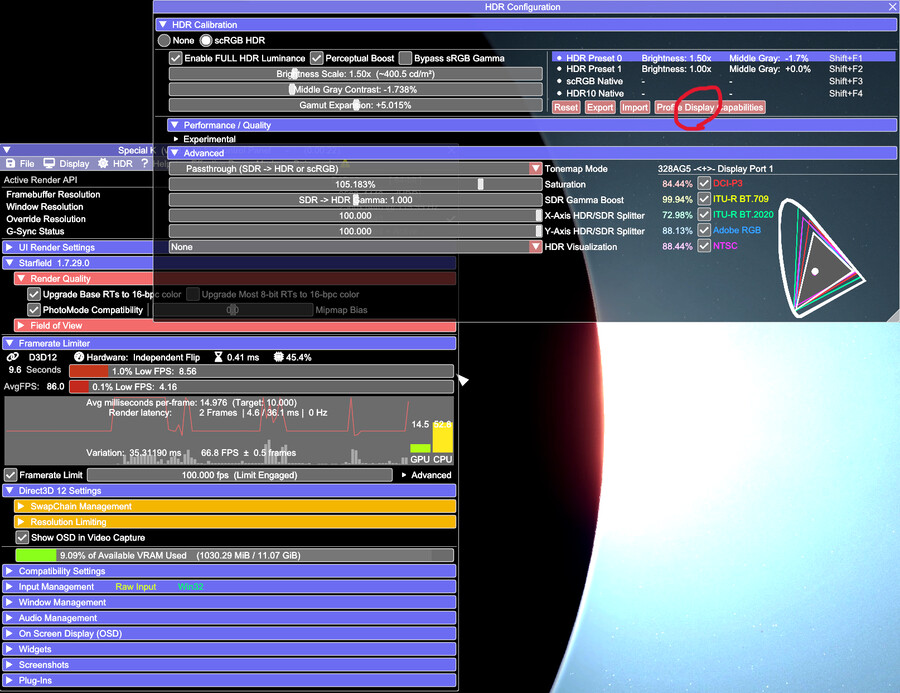Collapse the Advanced HDR section
The height and width of the screenshot is (693, 900).
[532, 153]
